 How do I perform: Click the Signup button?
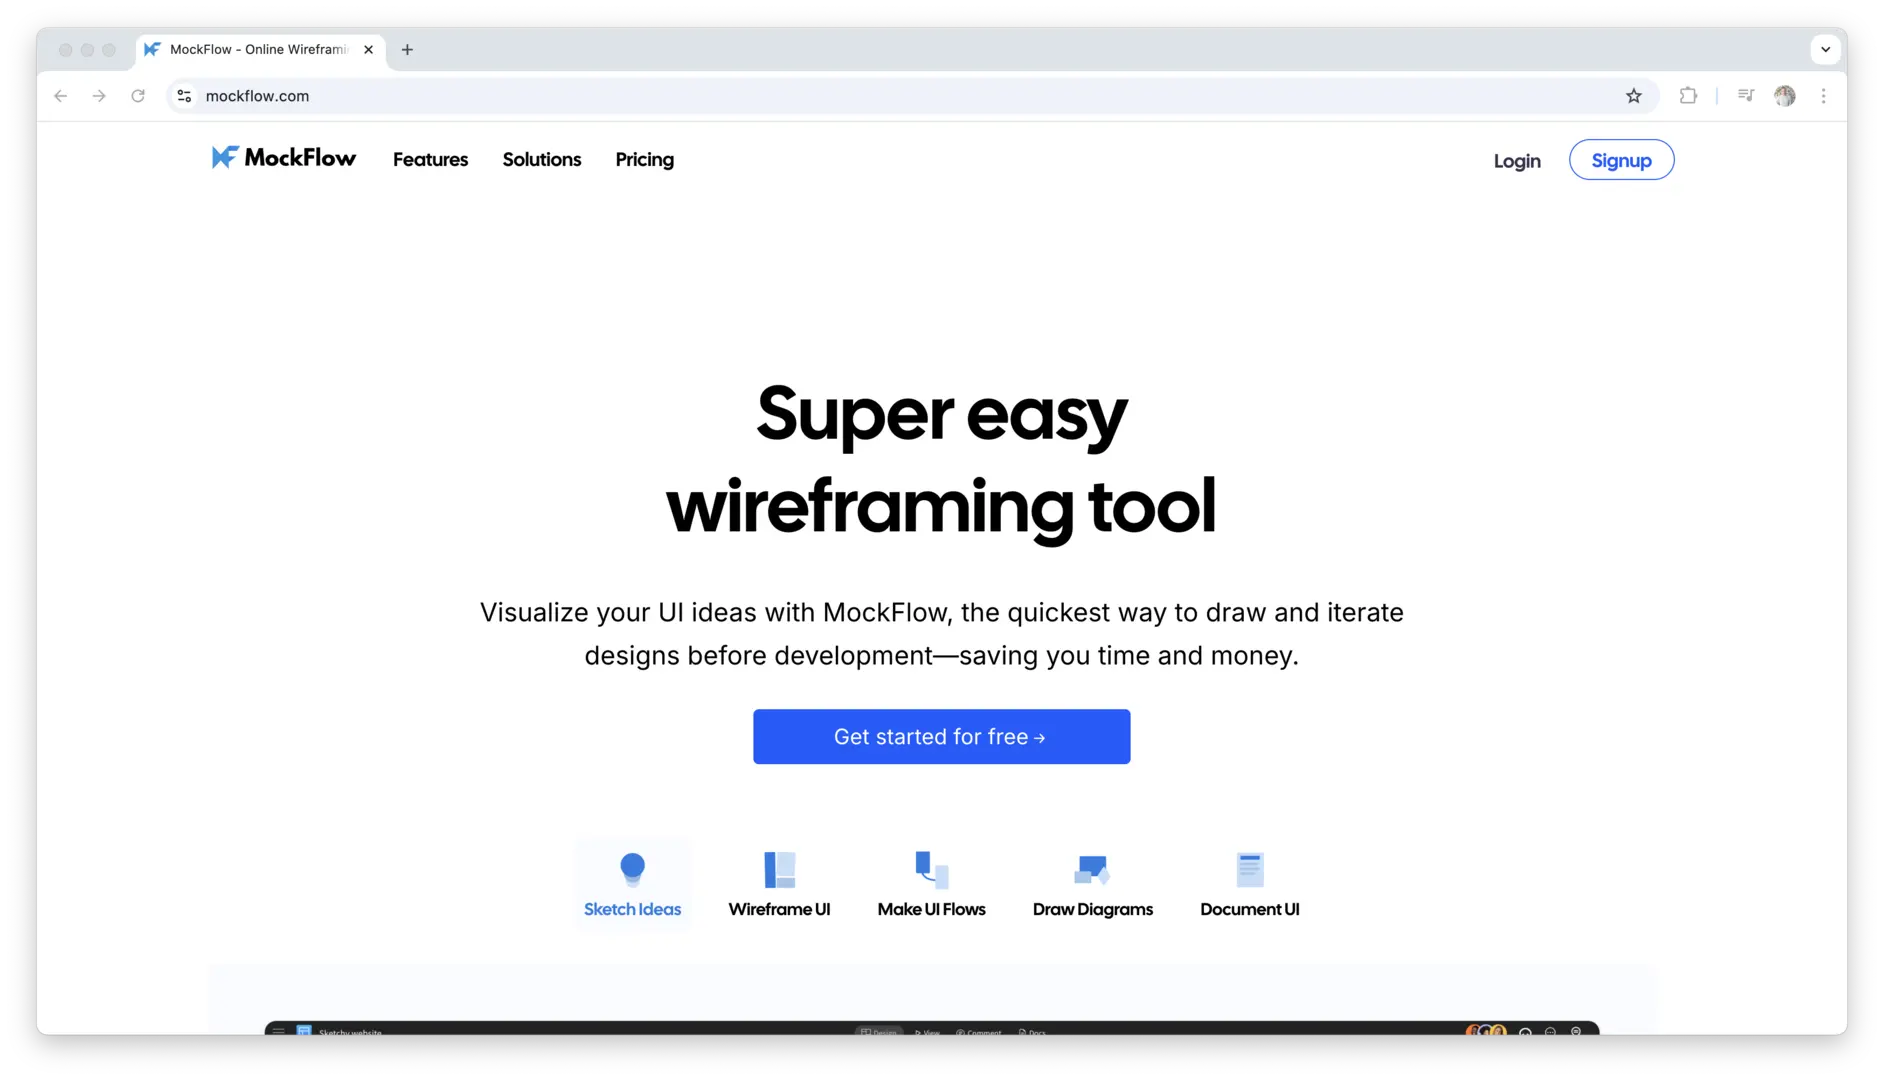pyautogui.click(x=1621, y=160)
